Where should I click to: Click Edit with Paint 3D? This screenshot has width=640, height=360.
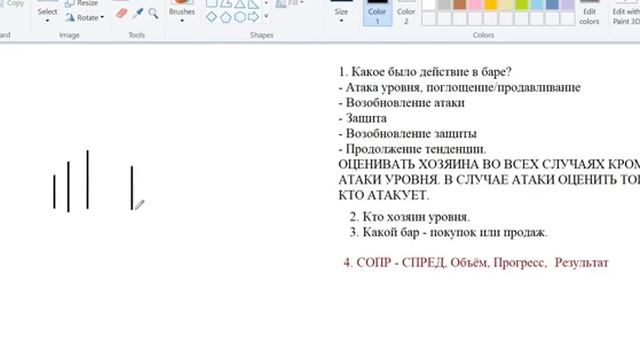(625, 13)
